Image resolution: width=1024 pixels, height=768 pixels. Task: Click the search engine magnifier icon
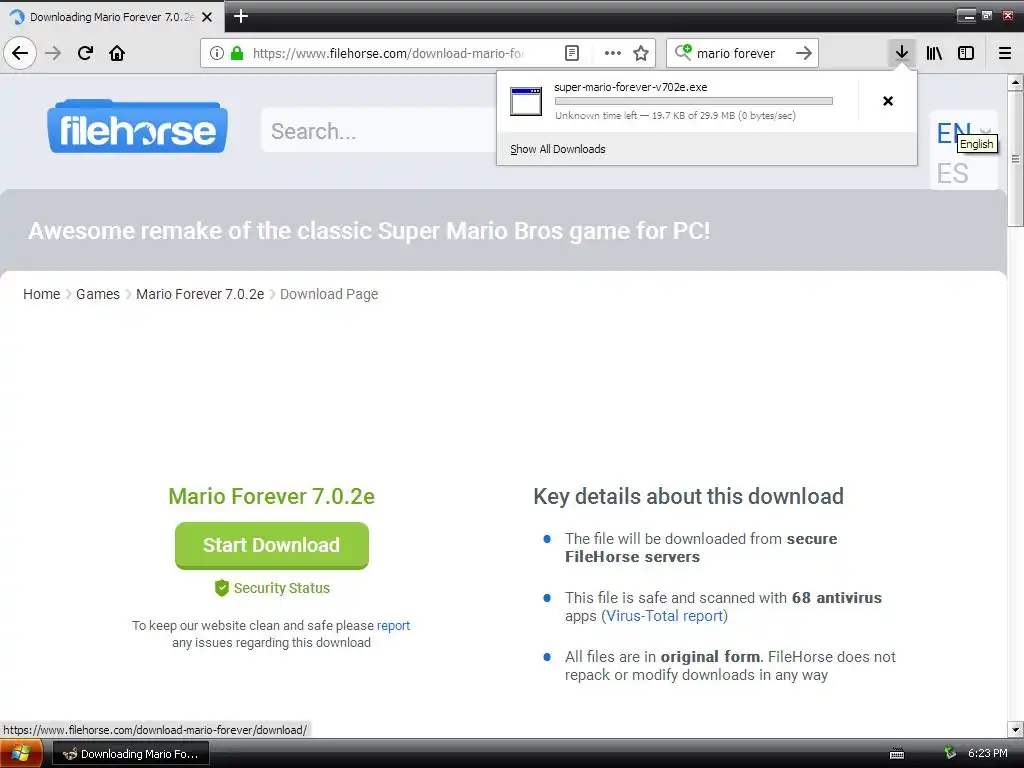tap(682, 52)
